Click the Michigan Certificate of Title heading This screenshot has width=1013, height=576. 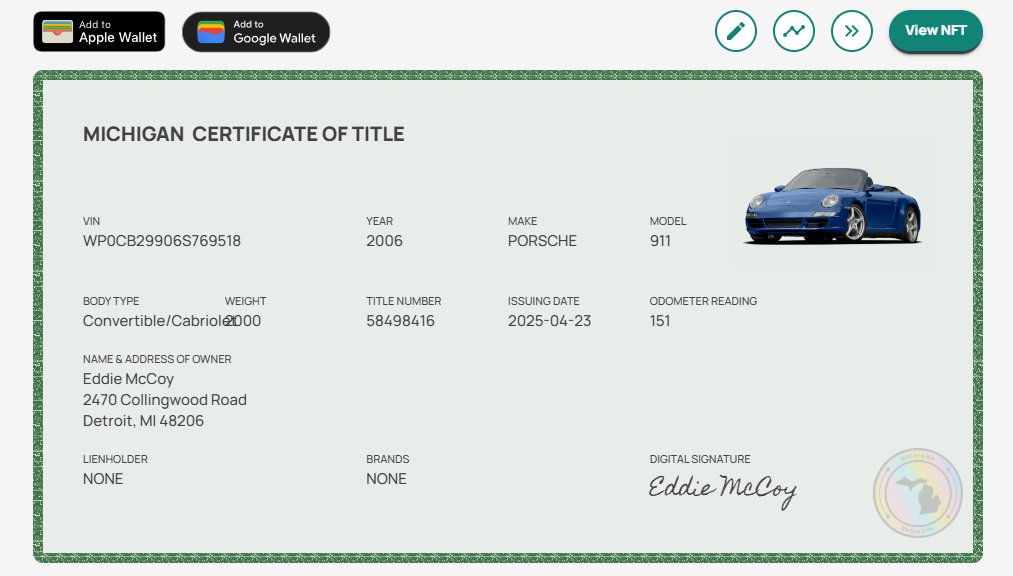pyautogui.click(x=244, y=134)
